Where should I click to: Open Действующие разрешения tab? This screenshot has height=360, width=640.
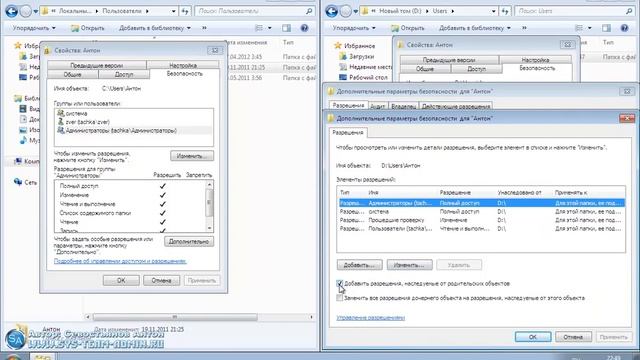(x=456, y=106)
